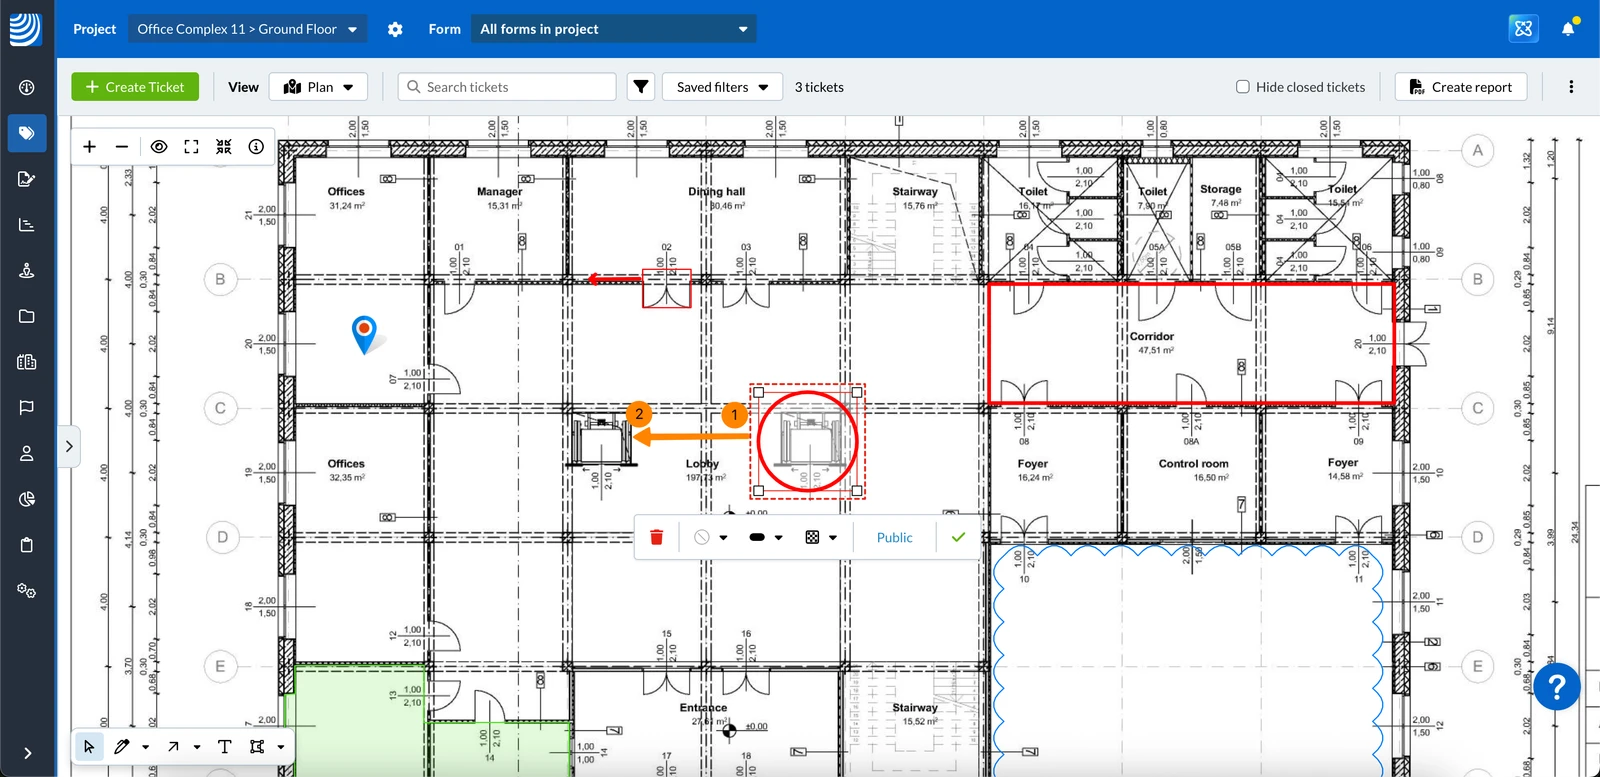The height and width of the screenshot is (777, 1600).
Task: Select the shape/polygon tool
Action: 257,746
